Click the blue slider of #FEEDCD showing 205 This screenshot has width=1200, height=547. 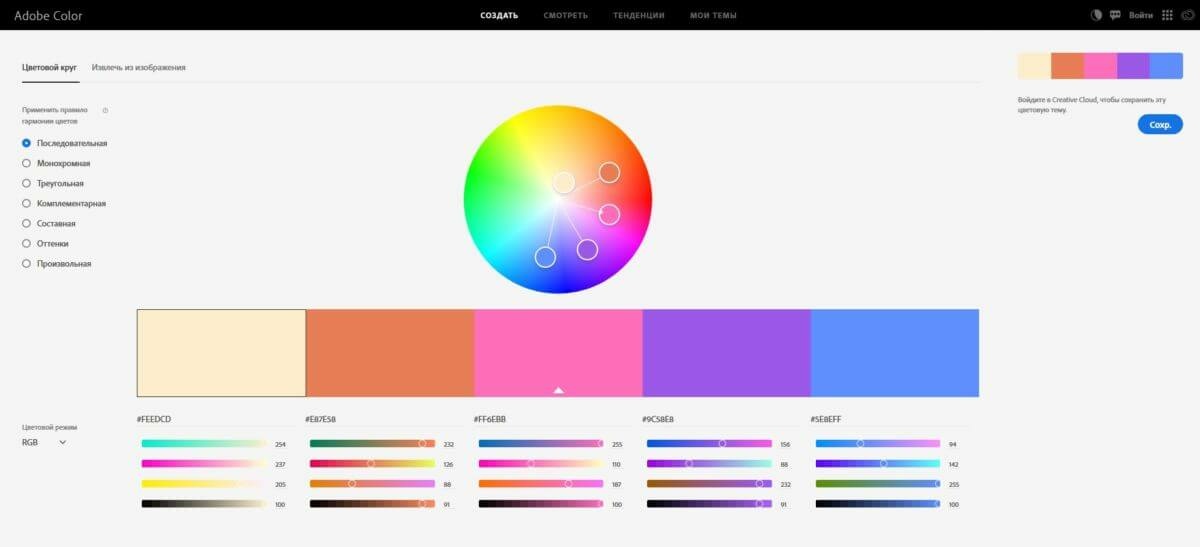[x=204, y=483]
